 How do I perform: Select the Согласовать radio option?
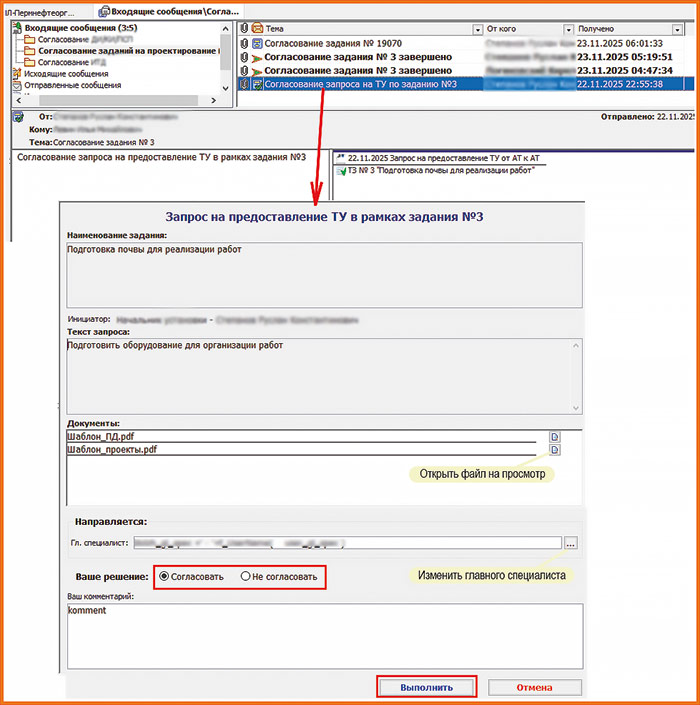click(x=165, y=577)
